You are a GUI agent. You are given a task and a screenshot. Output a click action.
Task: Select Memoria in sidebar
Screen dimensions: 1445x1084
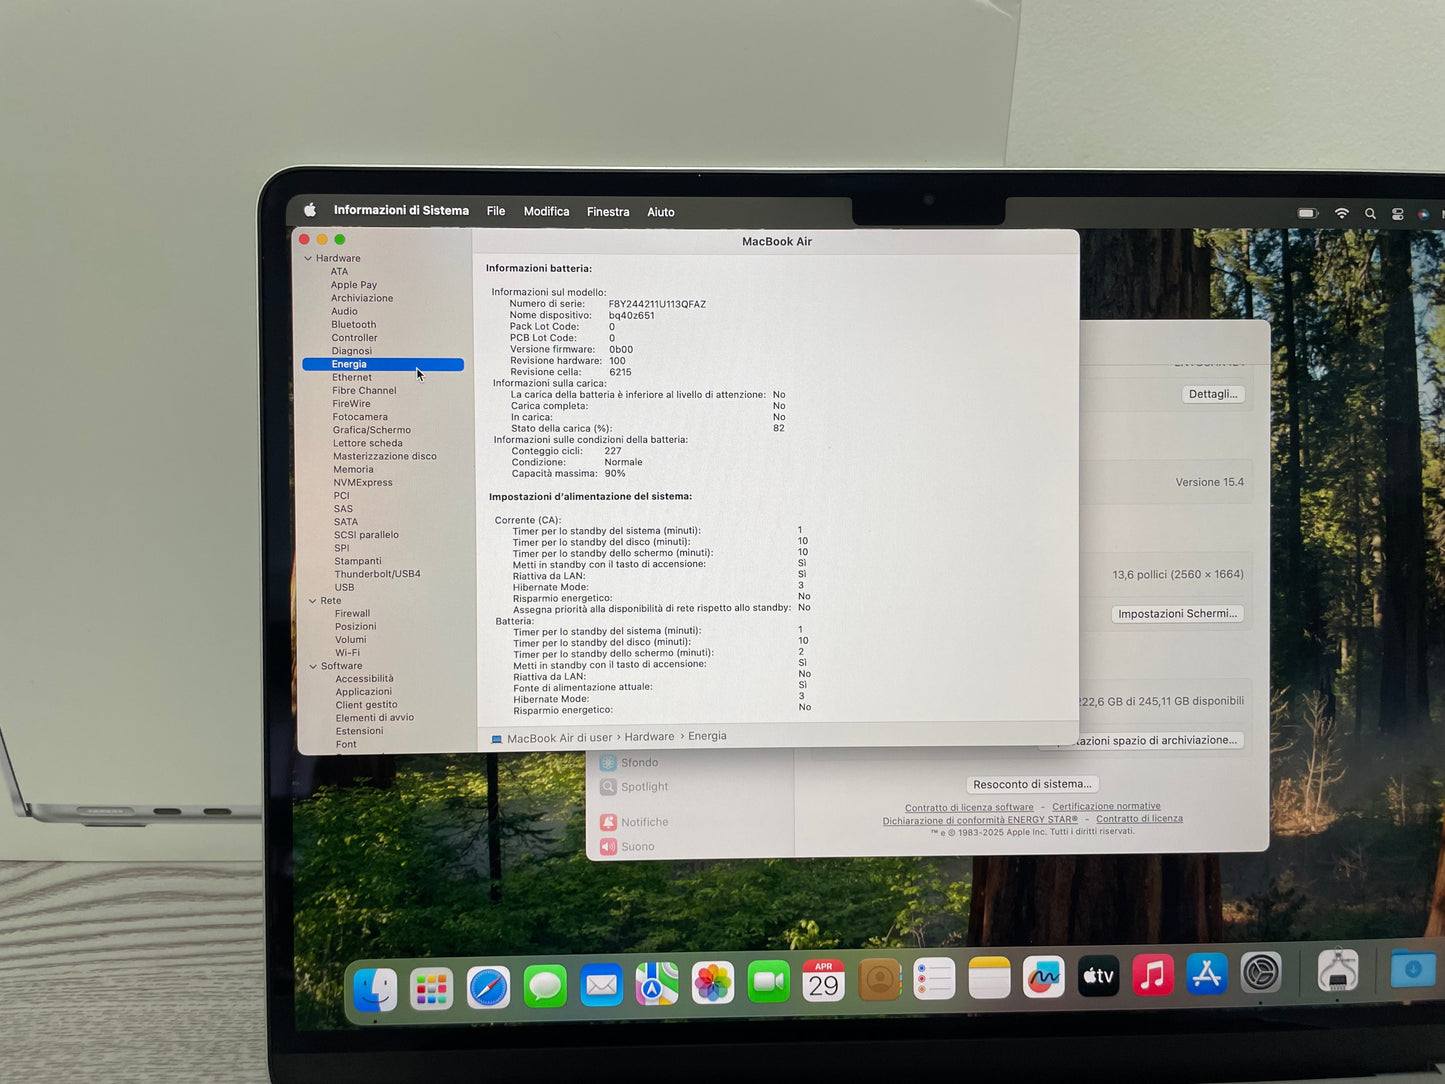click(x=353, y=469)
